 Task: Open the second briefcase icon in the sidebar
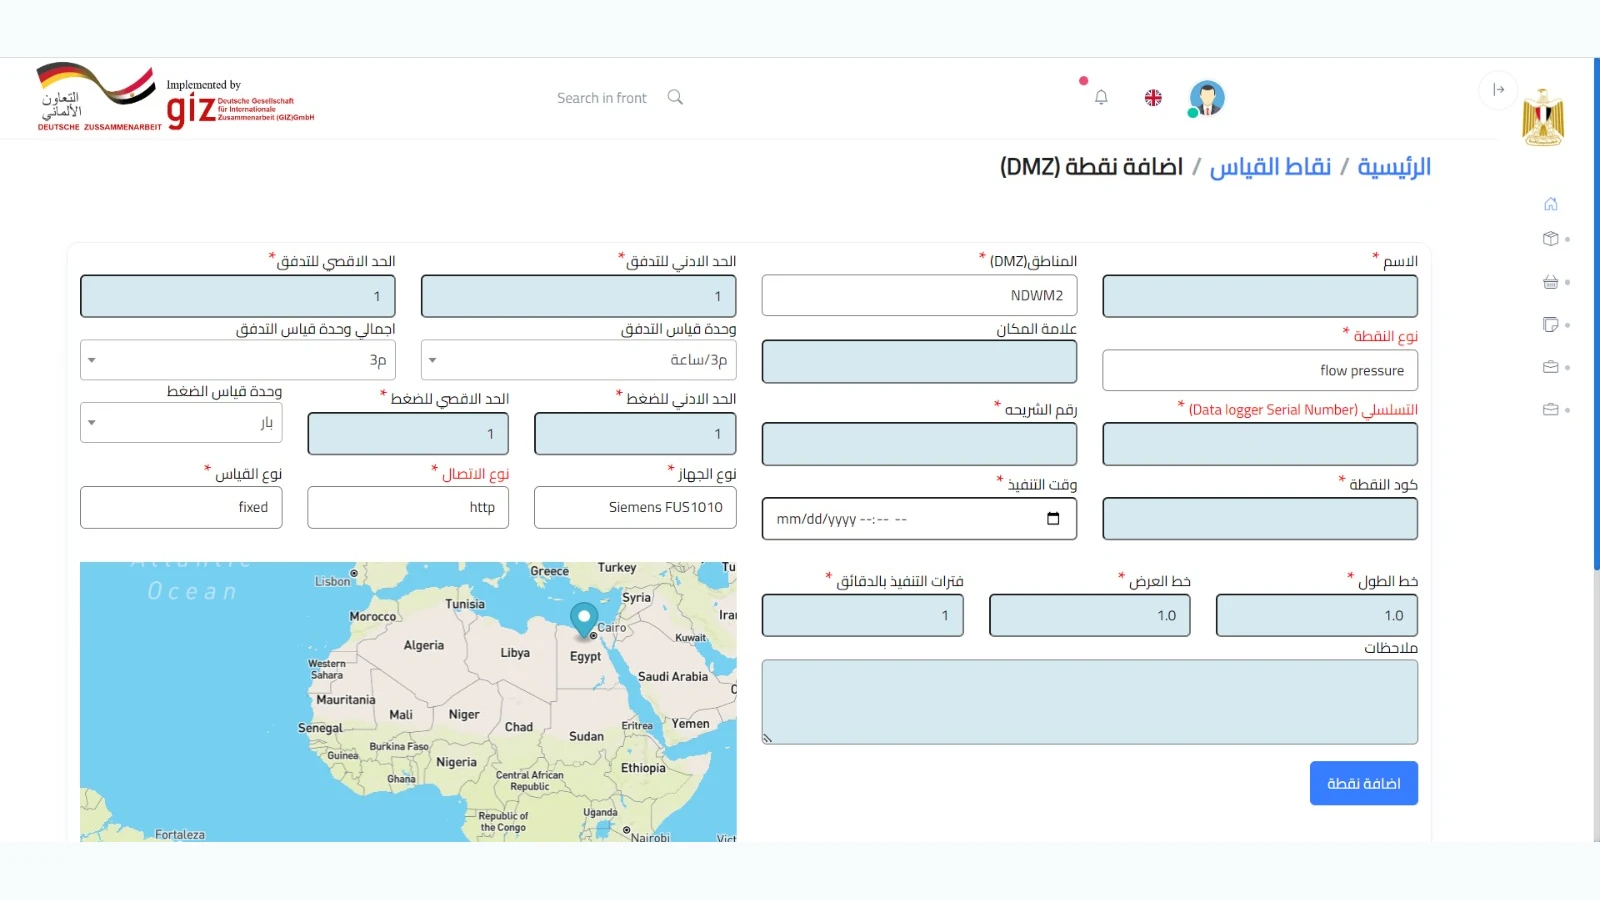pyautogui.click(x=1551, y=409)
